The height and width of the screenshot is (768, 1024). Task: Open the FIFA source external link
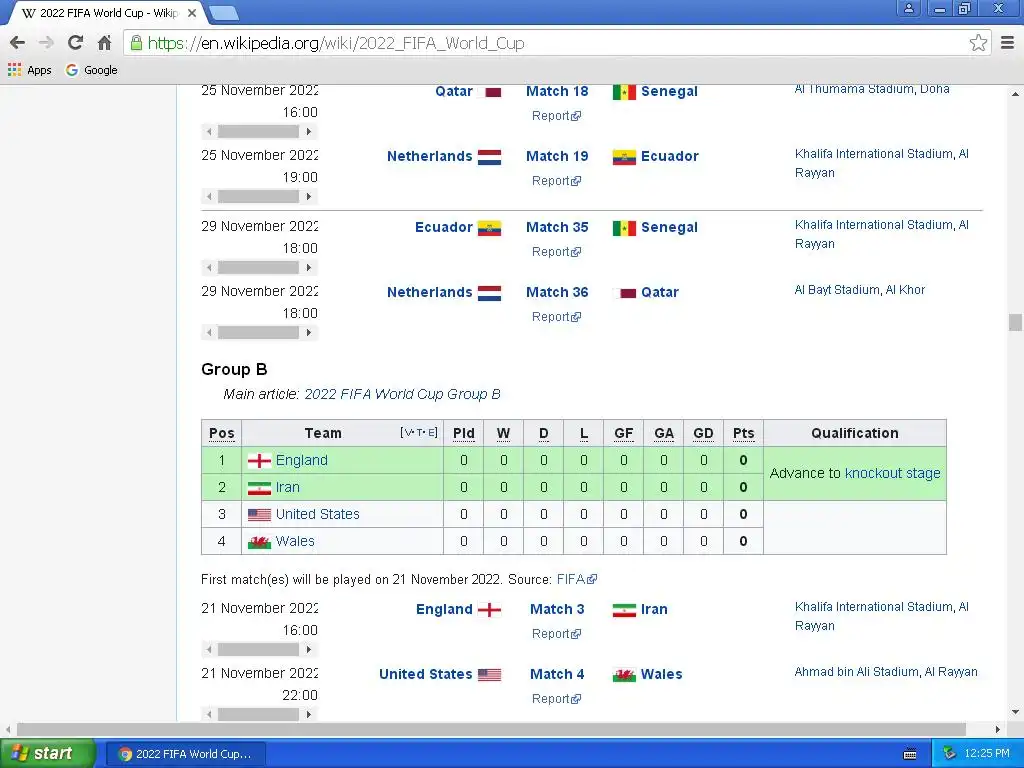click(577, 579)
